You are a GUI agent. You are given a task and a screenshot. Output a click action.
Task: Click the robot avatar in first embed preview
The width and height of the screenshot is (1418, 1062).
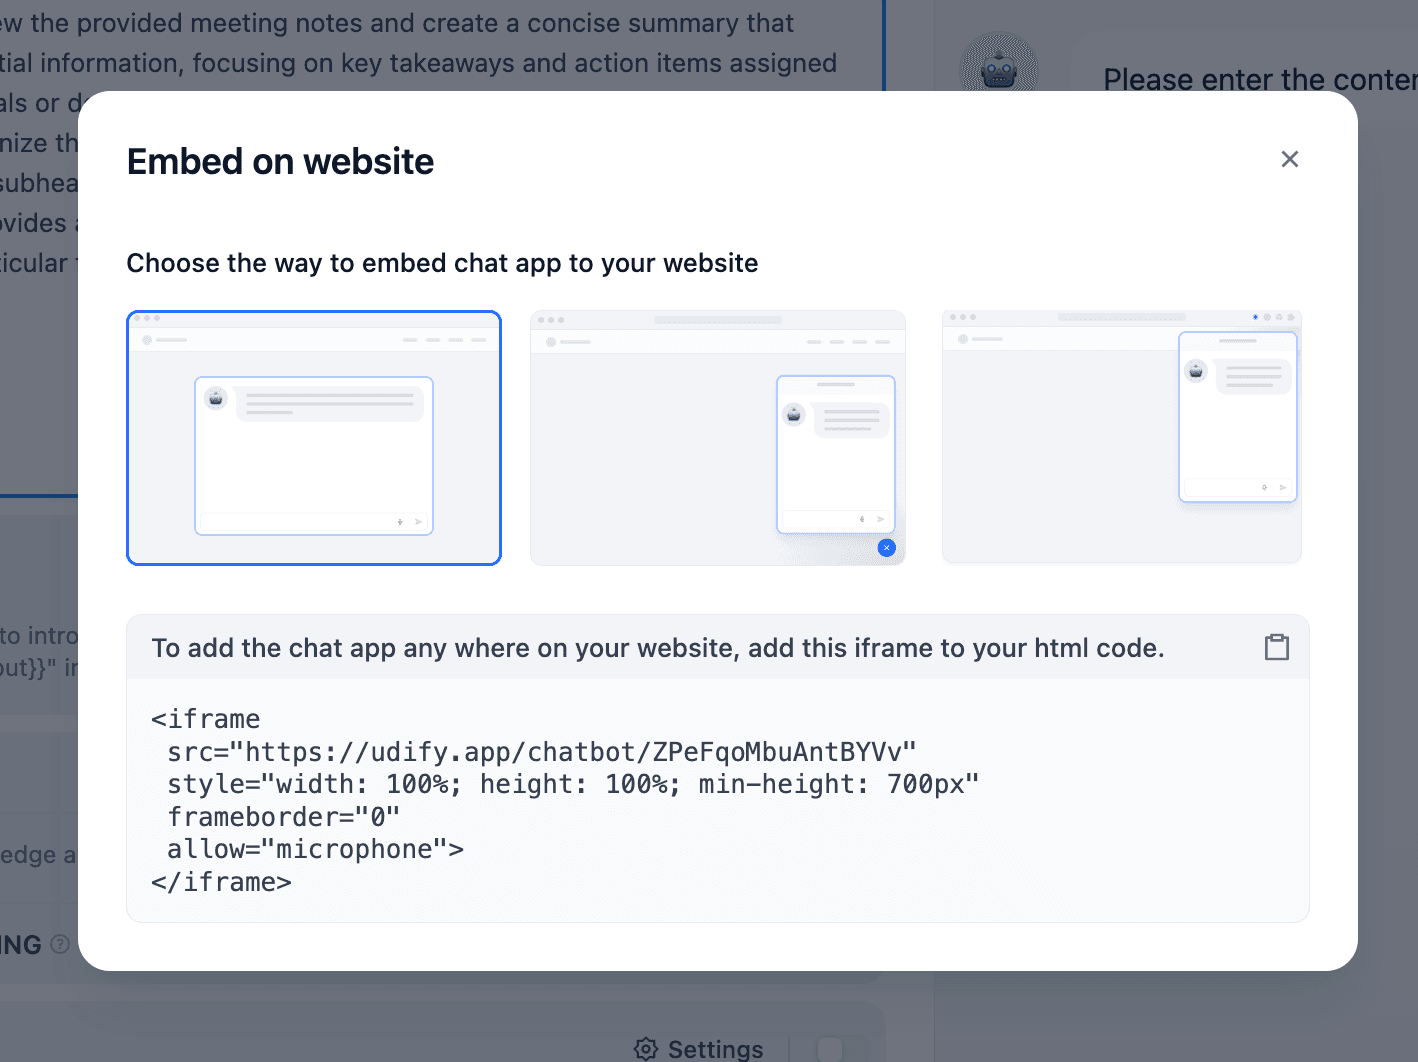click(x=216, y=398)
